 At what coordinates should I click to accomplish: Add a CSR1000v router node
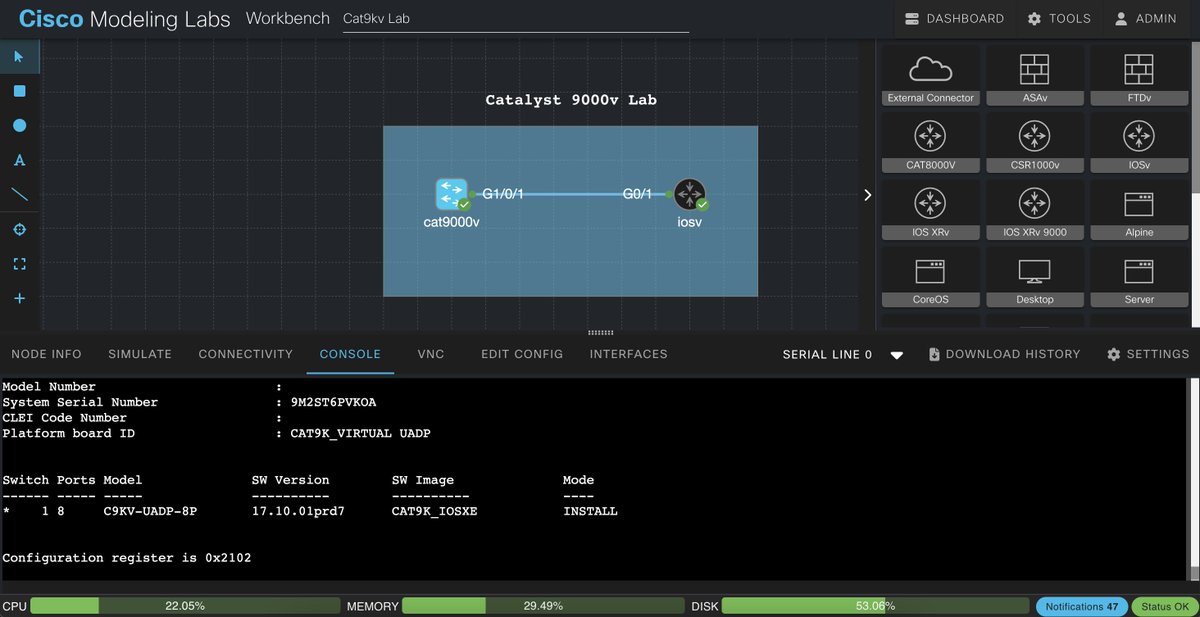pyautogui.click(x=1035, y=143)
